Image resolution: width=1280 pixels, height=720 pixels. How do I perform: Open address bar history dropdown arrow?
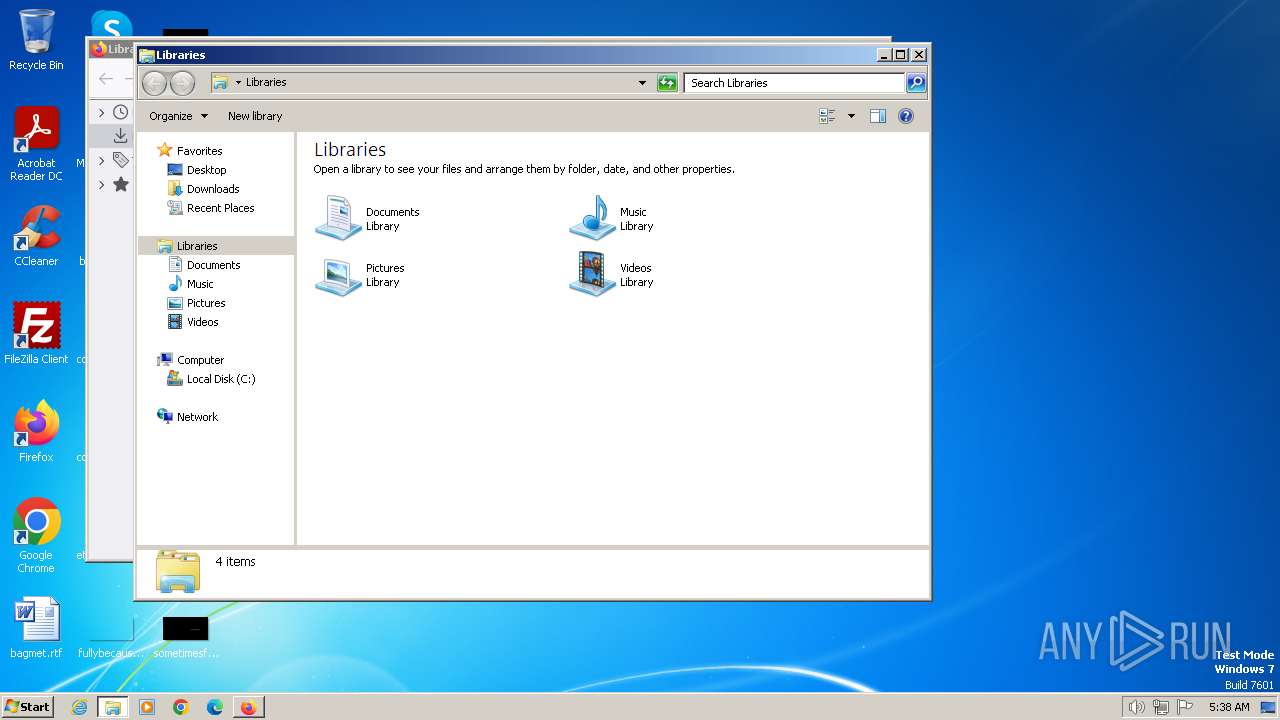642,83
